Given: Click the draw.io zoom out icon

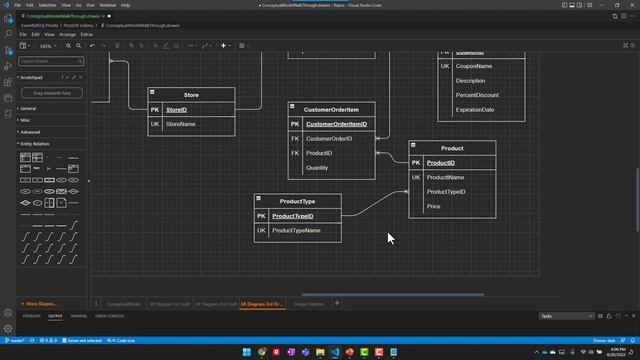Looking at the screenshot, I should (x=78, y=46).
